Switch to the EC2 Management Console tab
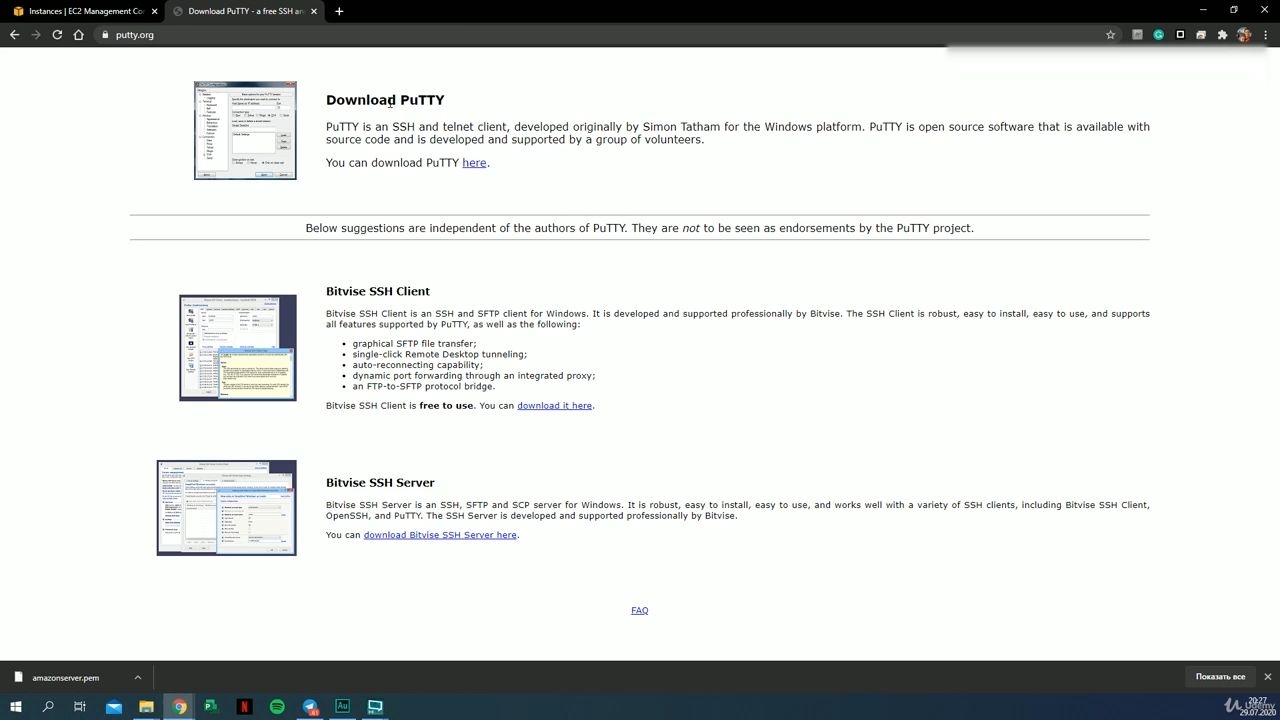Image resolution: width=1280 pixels, height=720 pixels. tap(84, 11)
